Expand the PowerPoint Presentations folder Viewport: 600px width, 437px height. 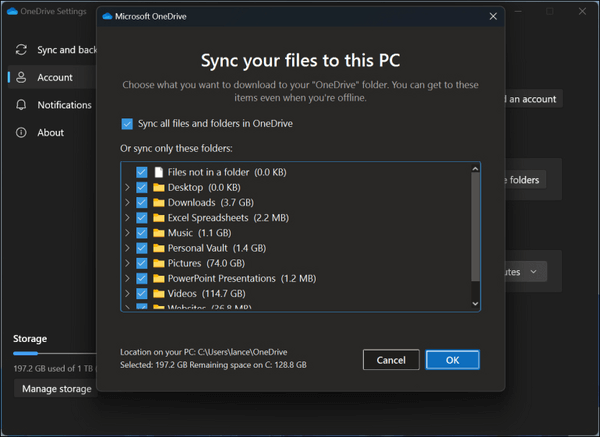click(x=127, y=278)
